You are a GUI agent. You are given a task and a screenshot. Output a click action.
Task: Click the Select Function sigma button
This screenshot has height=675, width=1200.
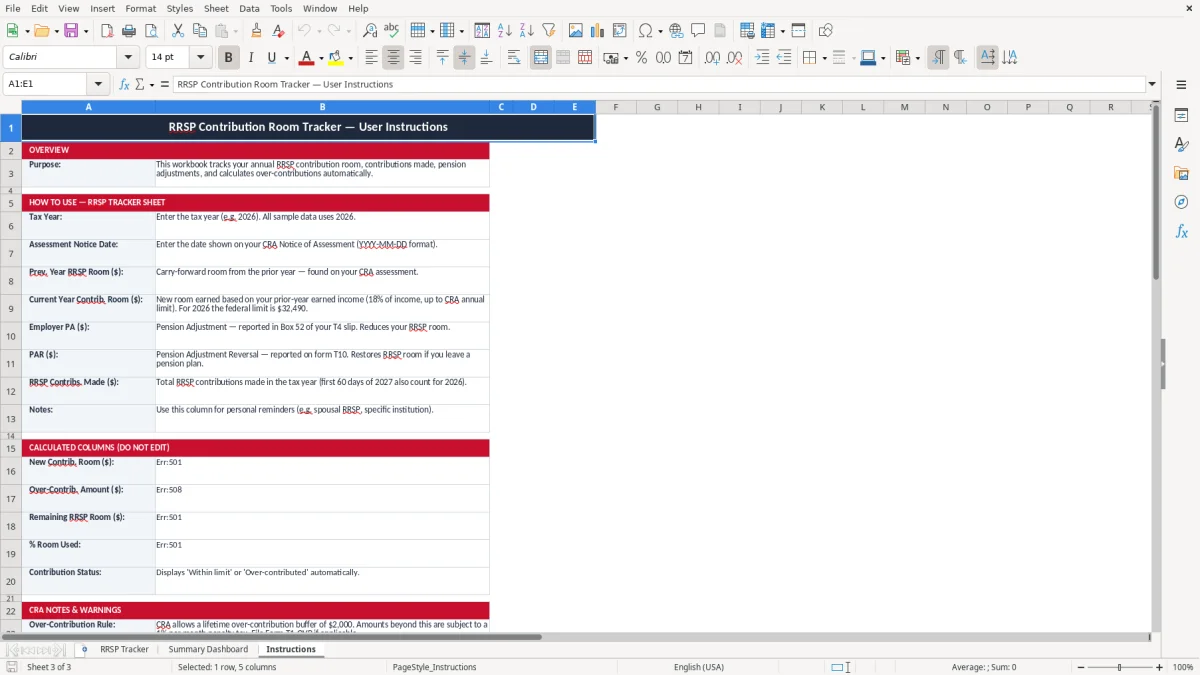click(x=139, y=84)
